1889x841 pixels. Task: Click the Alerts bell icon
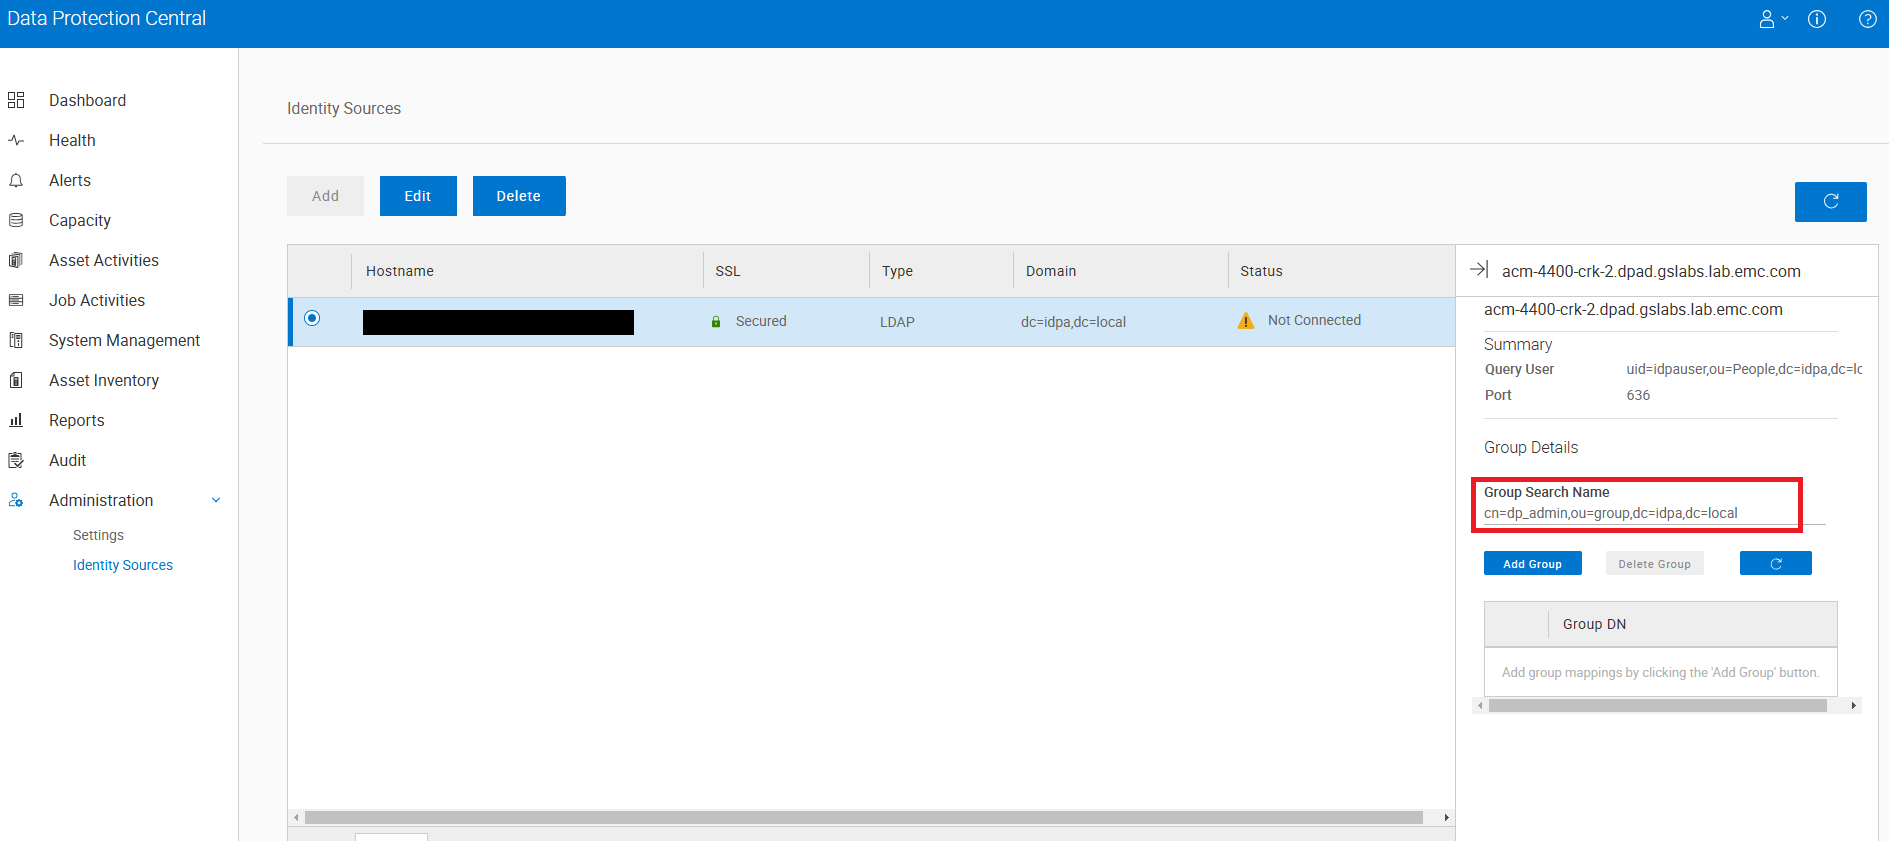pos(16,181)
